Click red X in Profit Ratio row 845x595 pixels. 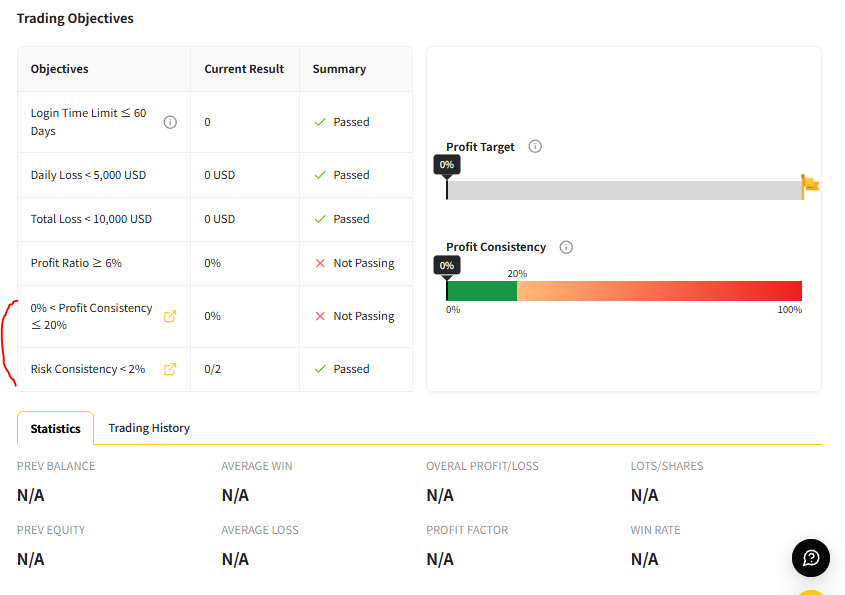tap(320, 263)
